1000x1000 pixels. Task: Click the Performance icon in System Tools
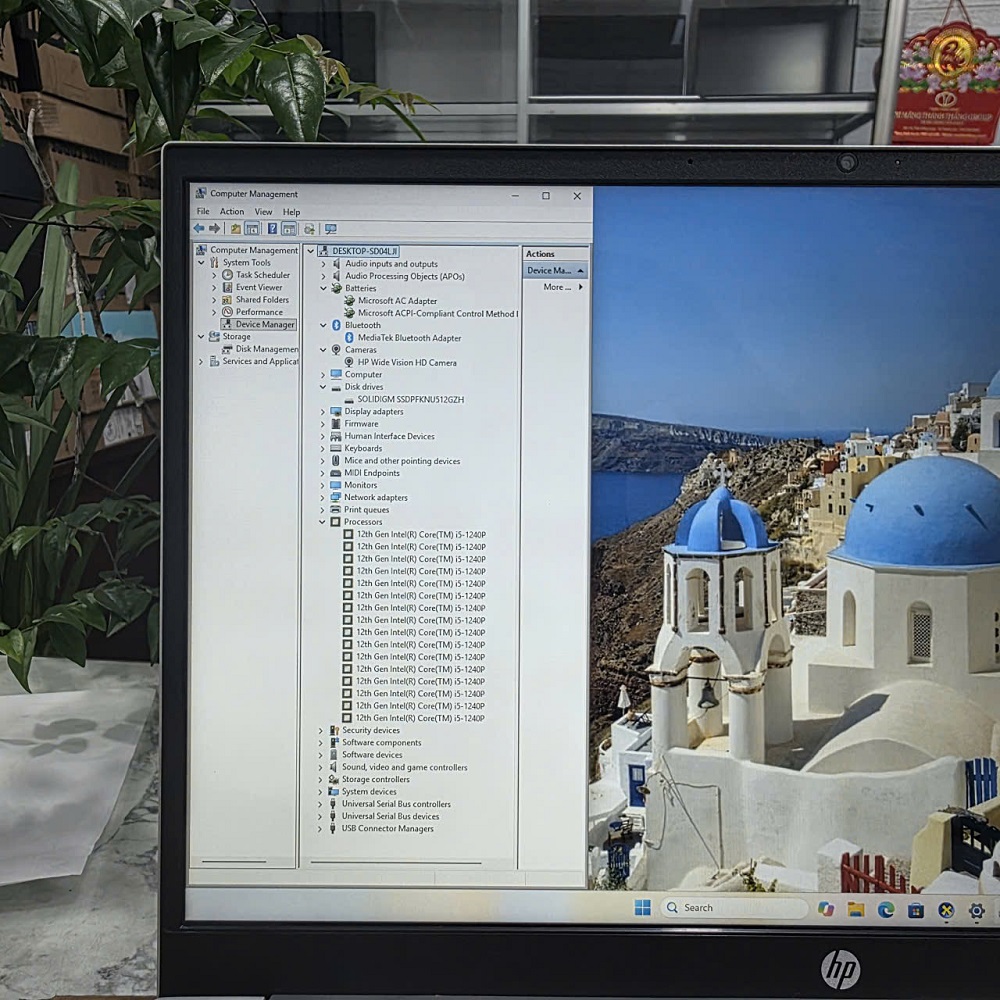point(227,312)
